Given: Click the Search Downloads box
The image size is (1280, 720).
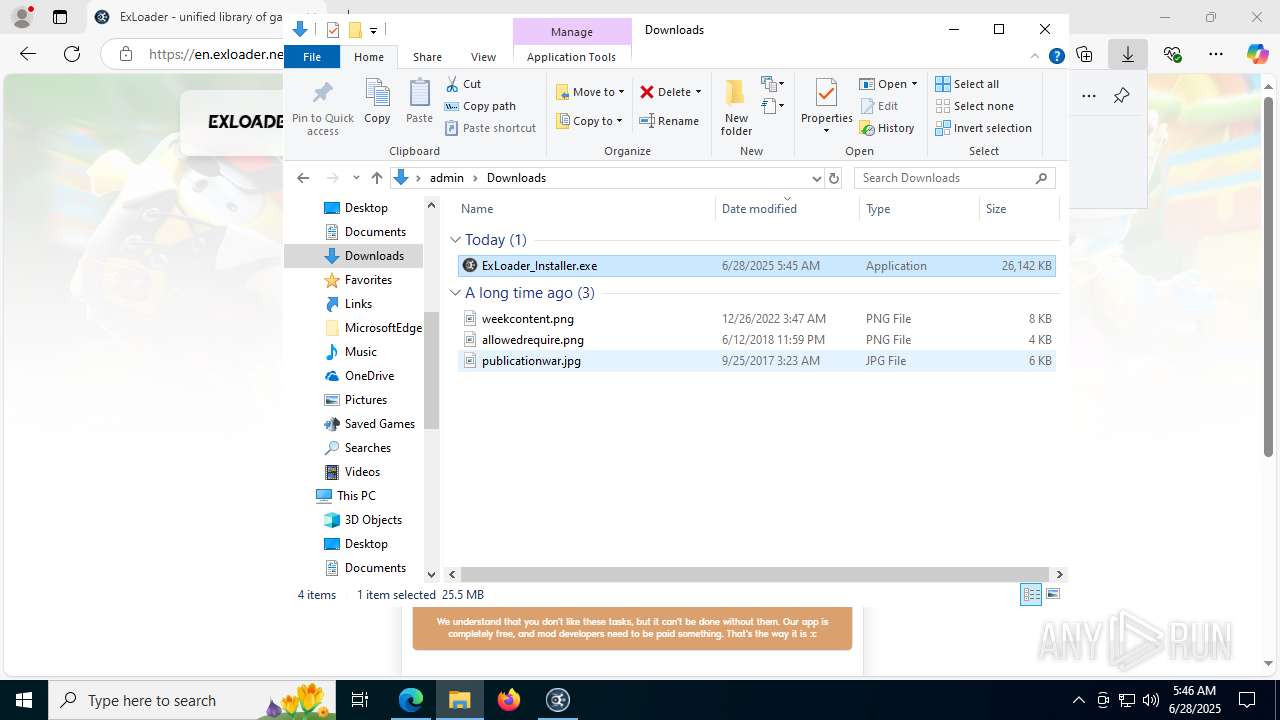Looking at the screenshot, I should click(954, 178).
